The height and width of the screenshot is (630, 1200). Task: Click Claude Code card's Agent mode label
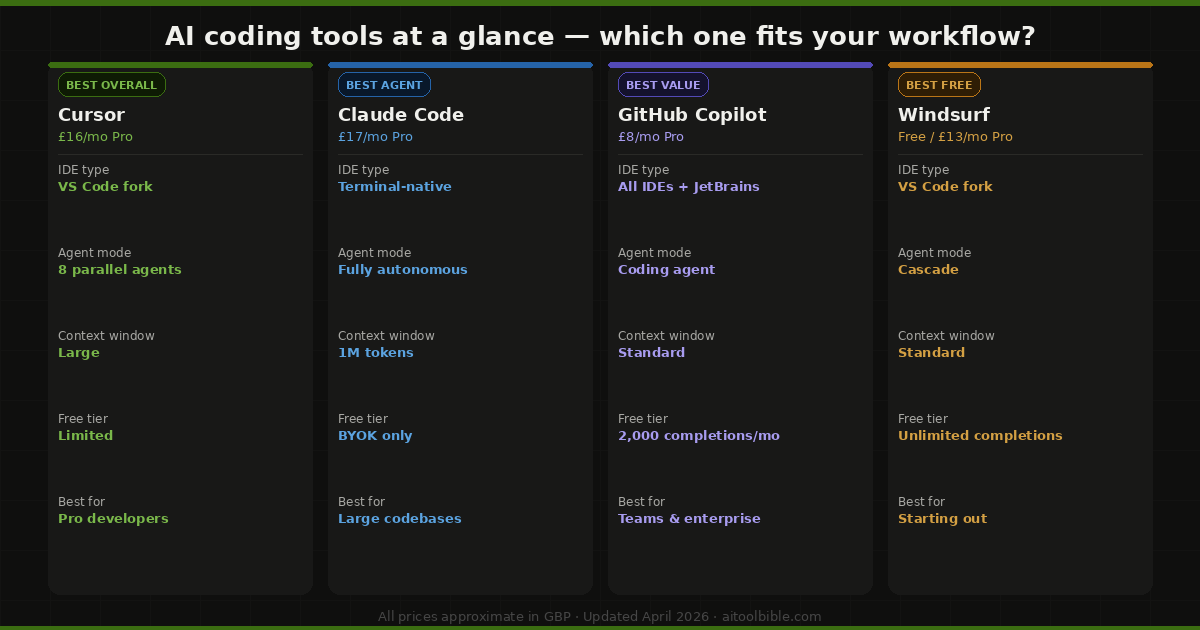[x=374, y=253]
